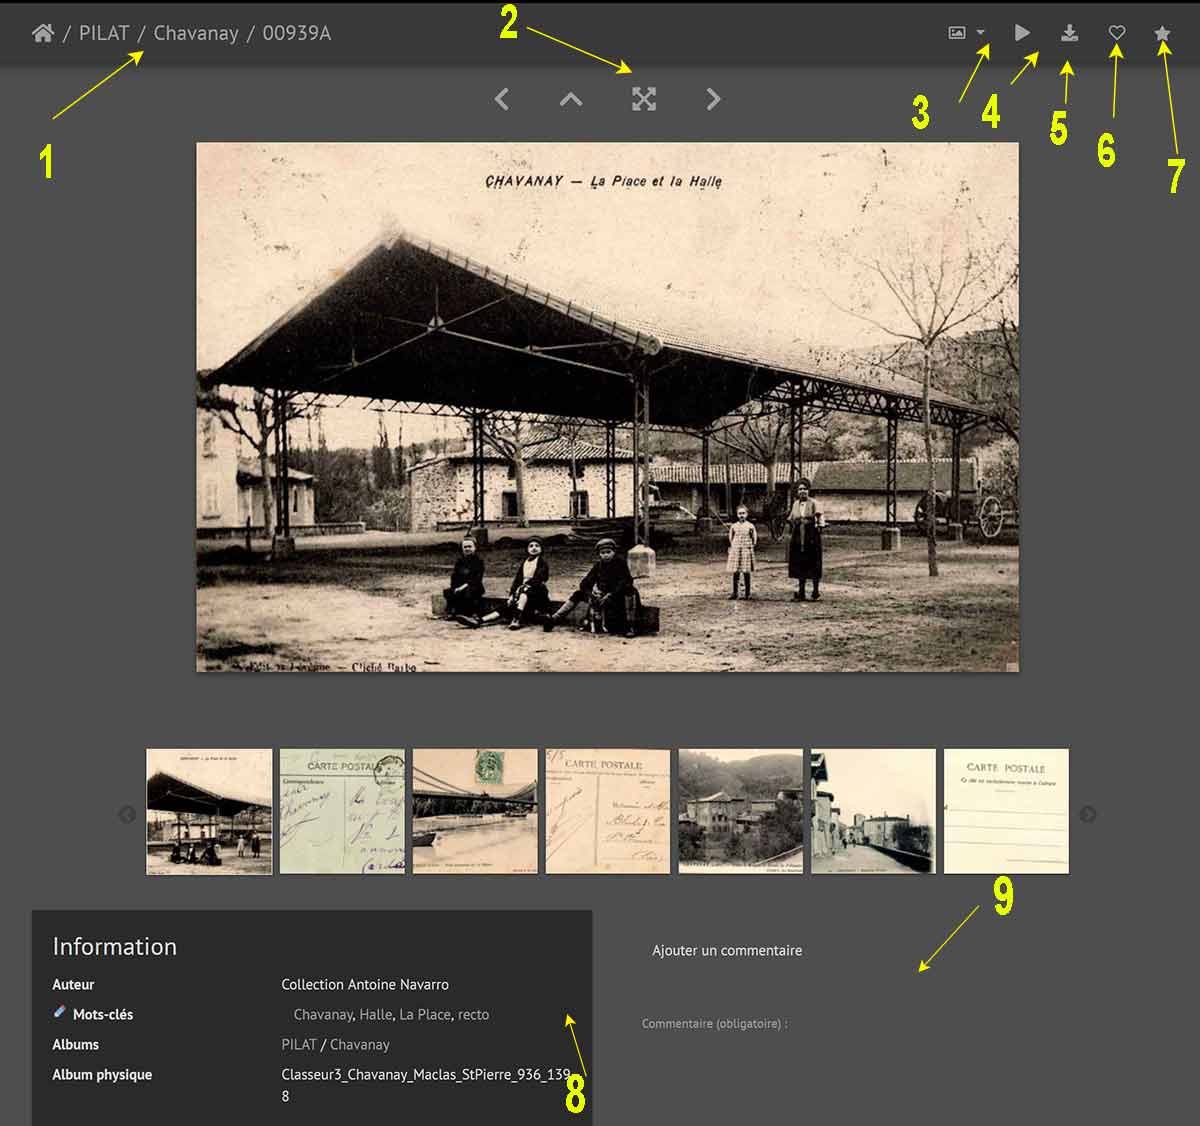The height and width of the screenshot is (1126, 1200).
Task: Go to next photo with right chevron
Action: [x=713, y=99]
